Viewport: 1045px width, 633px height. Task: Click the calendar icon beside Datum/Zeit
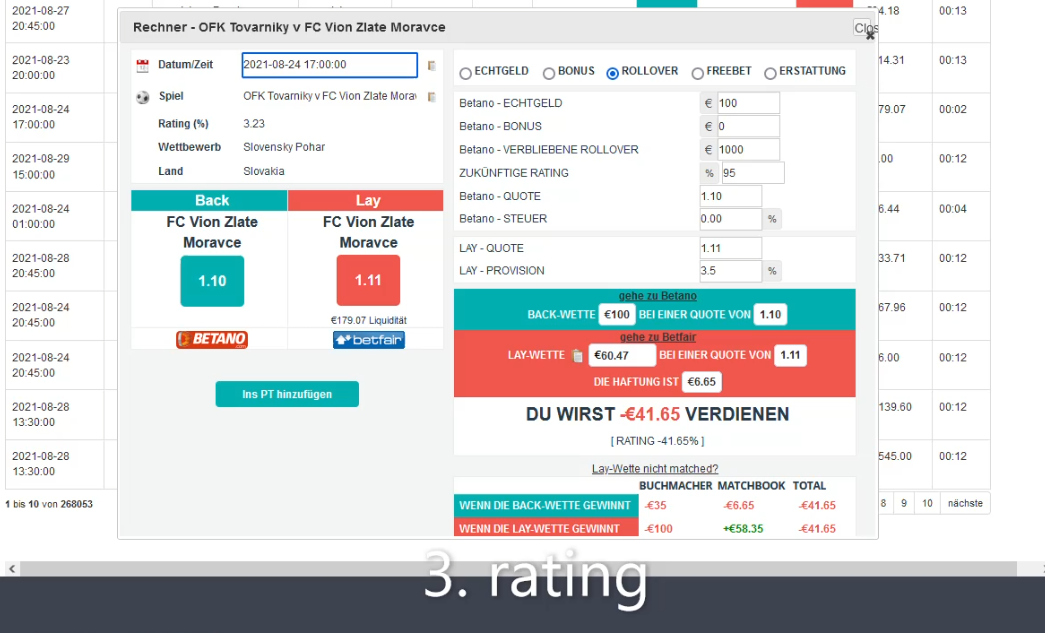(143, 65)
